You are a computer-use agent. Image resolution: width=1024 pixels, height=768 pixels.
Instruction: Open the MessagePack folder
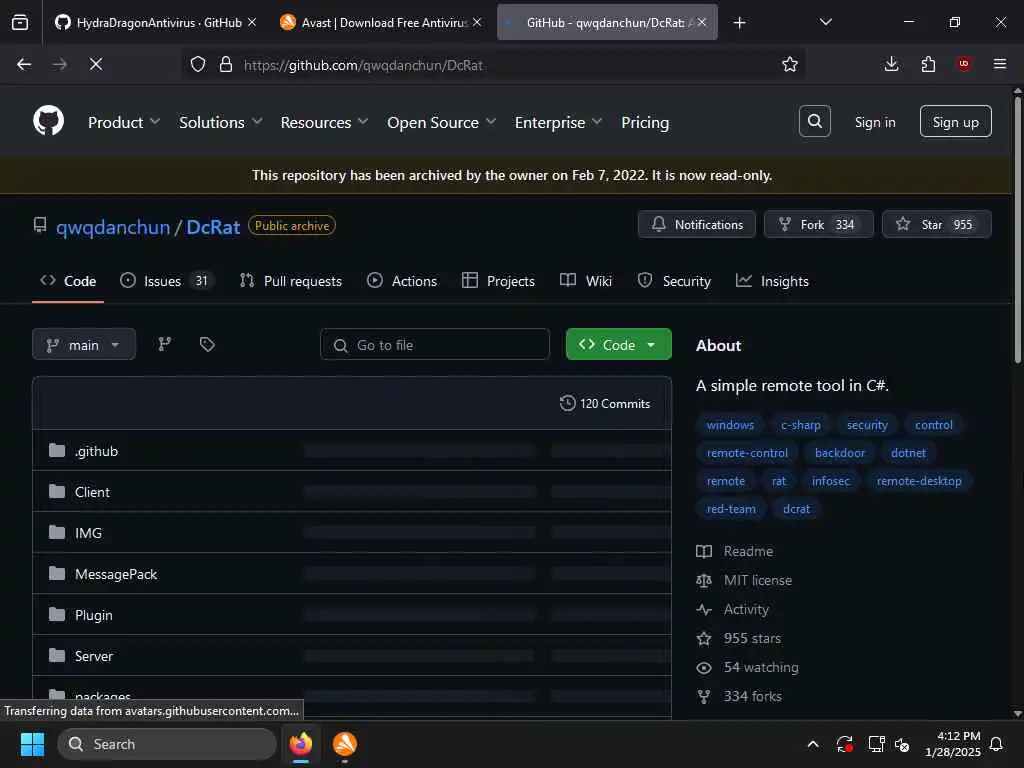(116, 574)
